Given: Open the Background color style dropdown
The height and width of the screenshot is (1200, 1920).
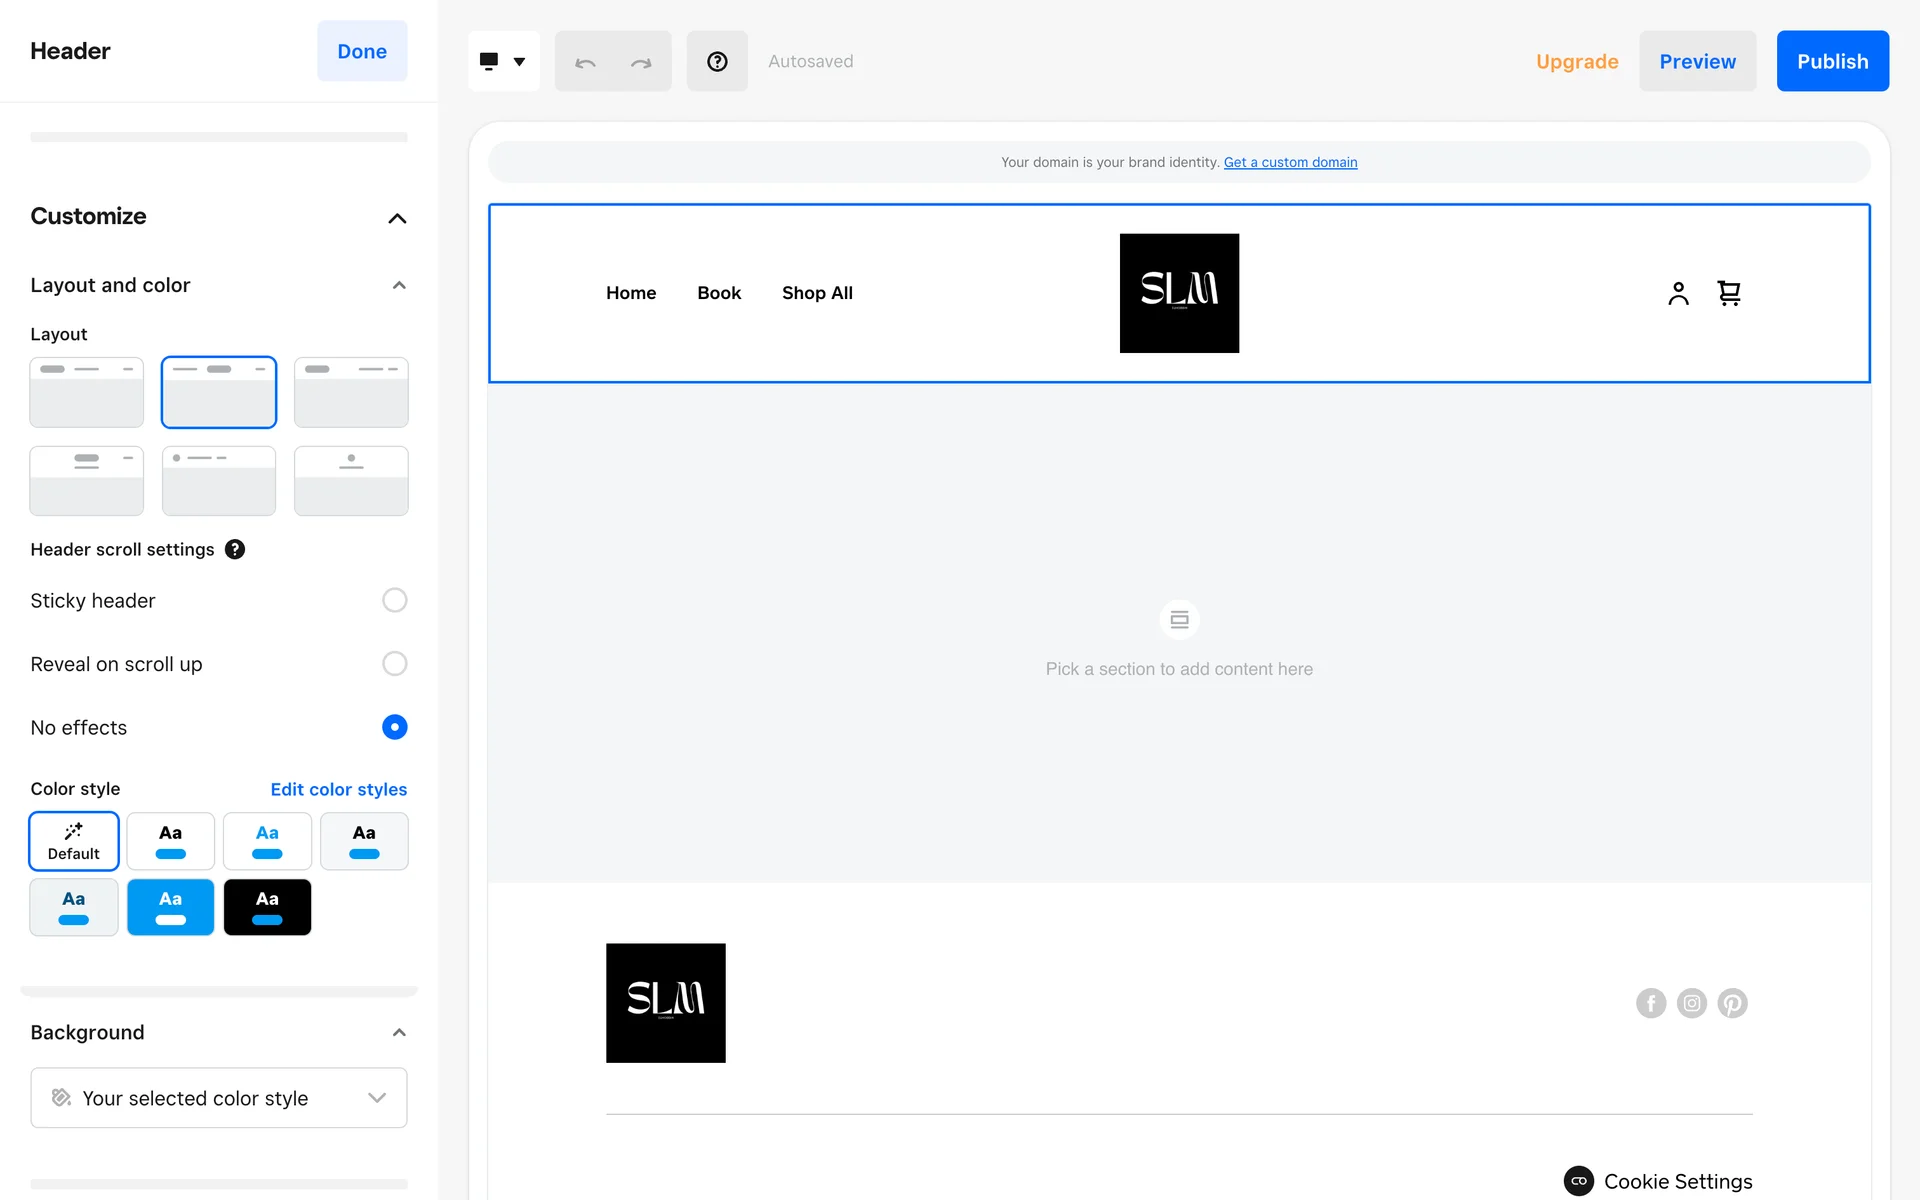Looking at the screenshot, I should pos(219,1098).
